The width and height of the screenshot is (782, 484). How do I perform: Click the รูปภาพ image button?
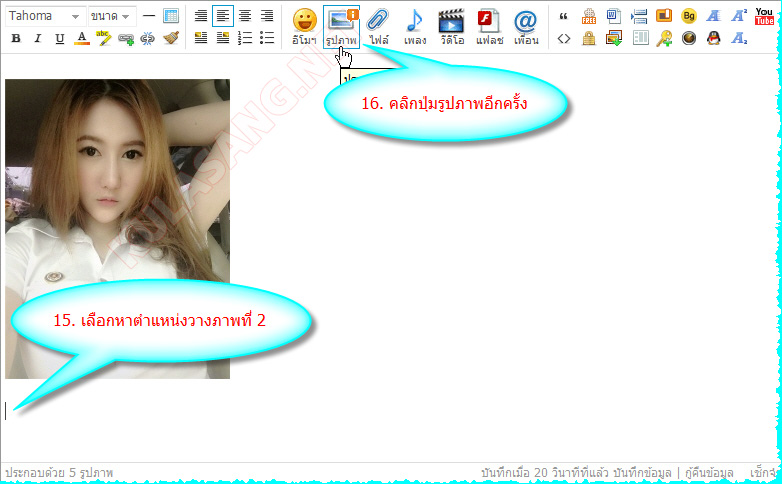coord(341,27)
